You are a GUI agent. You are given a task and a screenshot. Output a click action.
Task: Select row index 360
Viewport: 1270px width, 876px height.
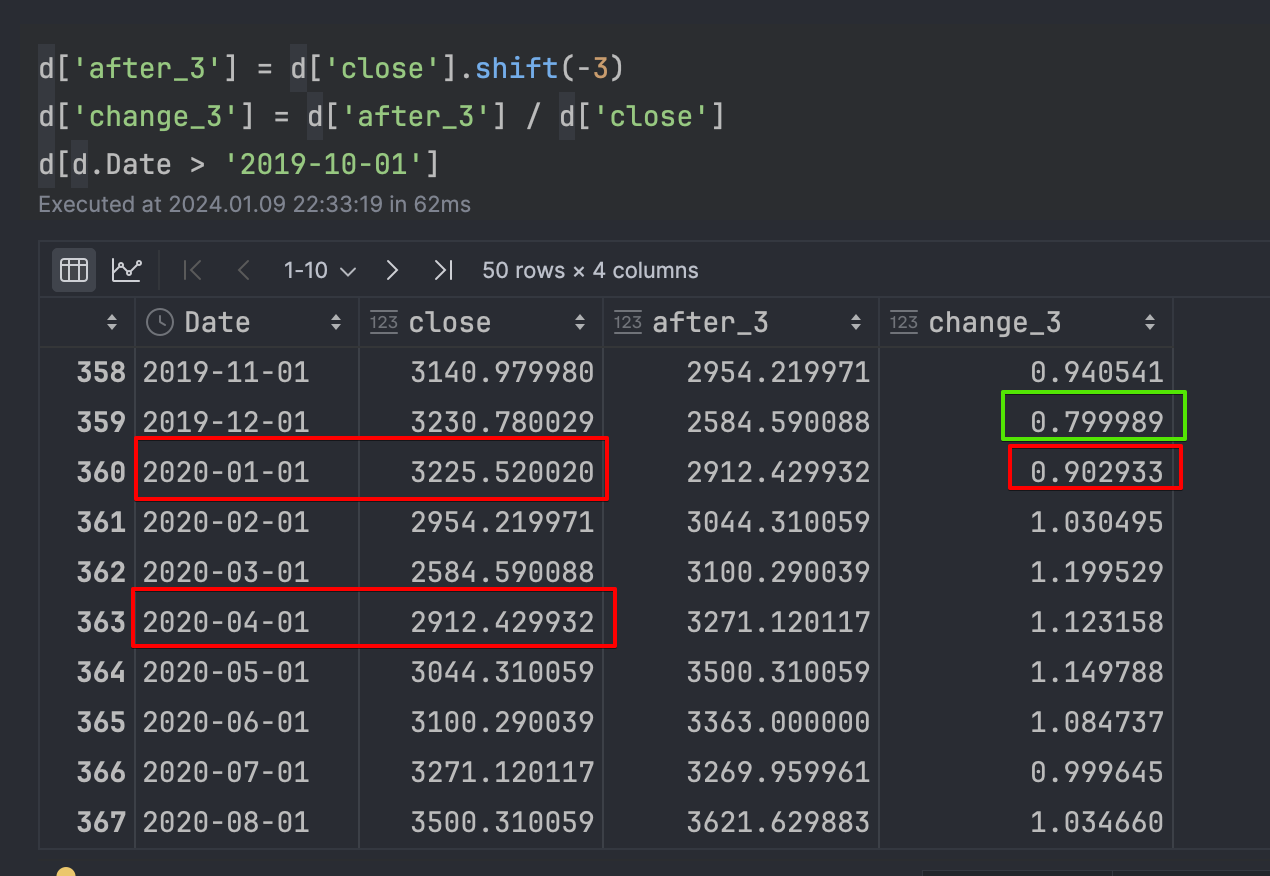pos(101,472)
